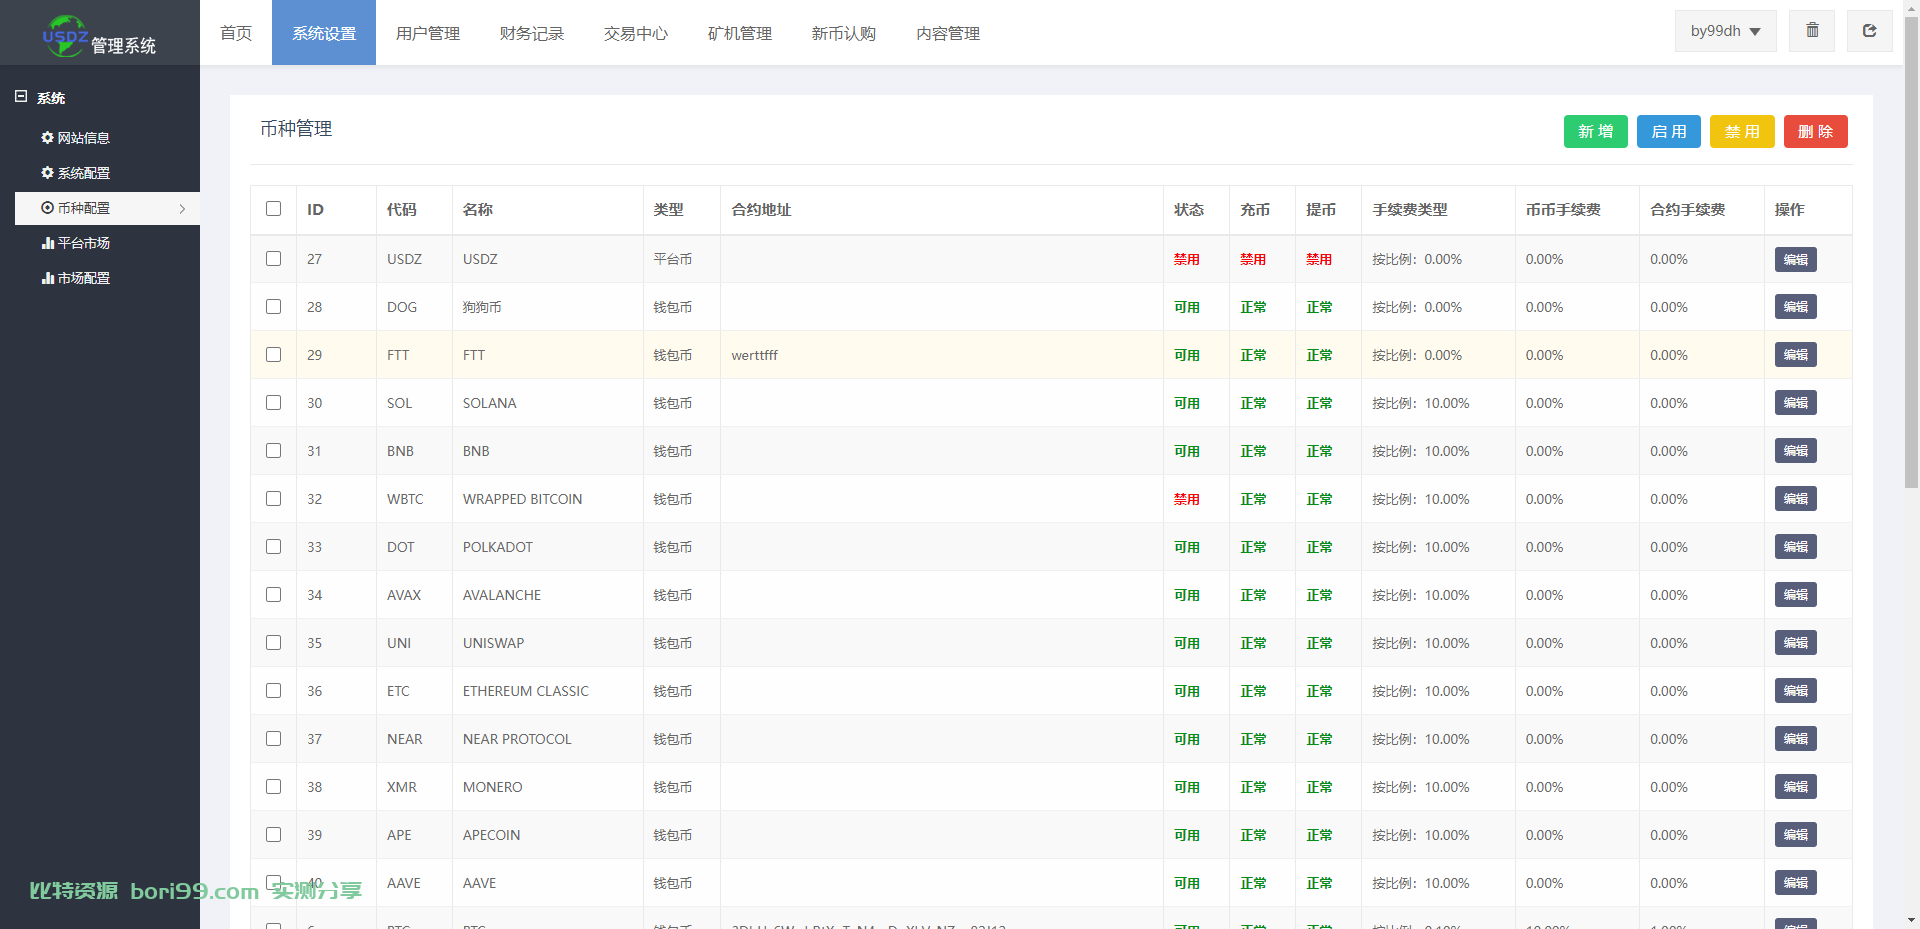Check the box for USDZ row

(274, 259)
